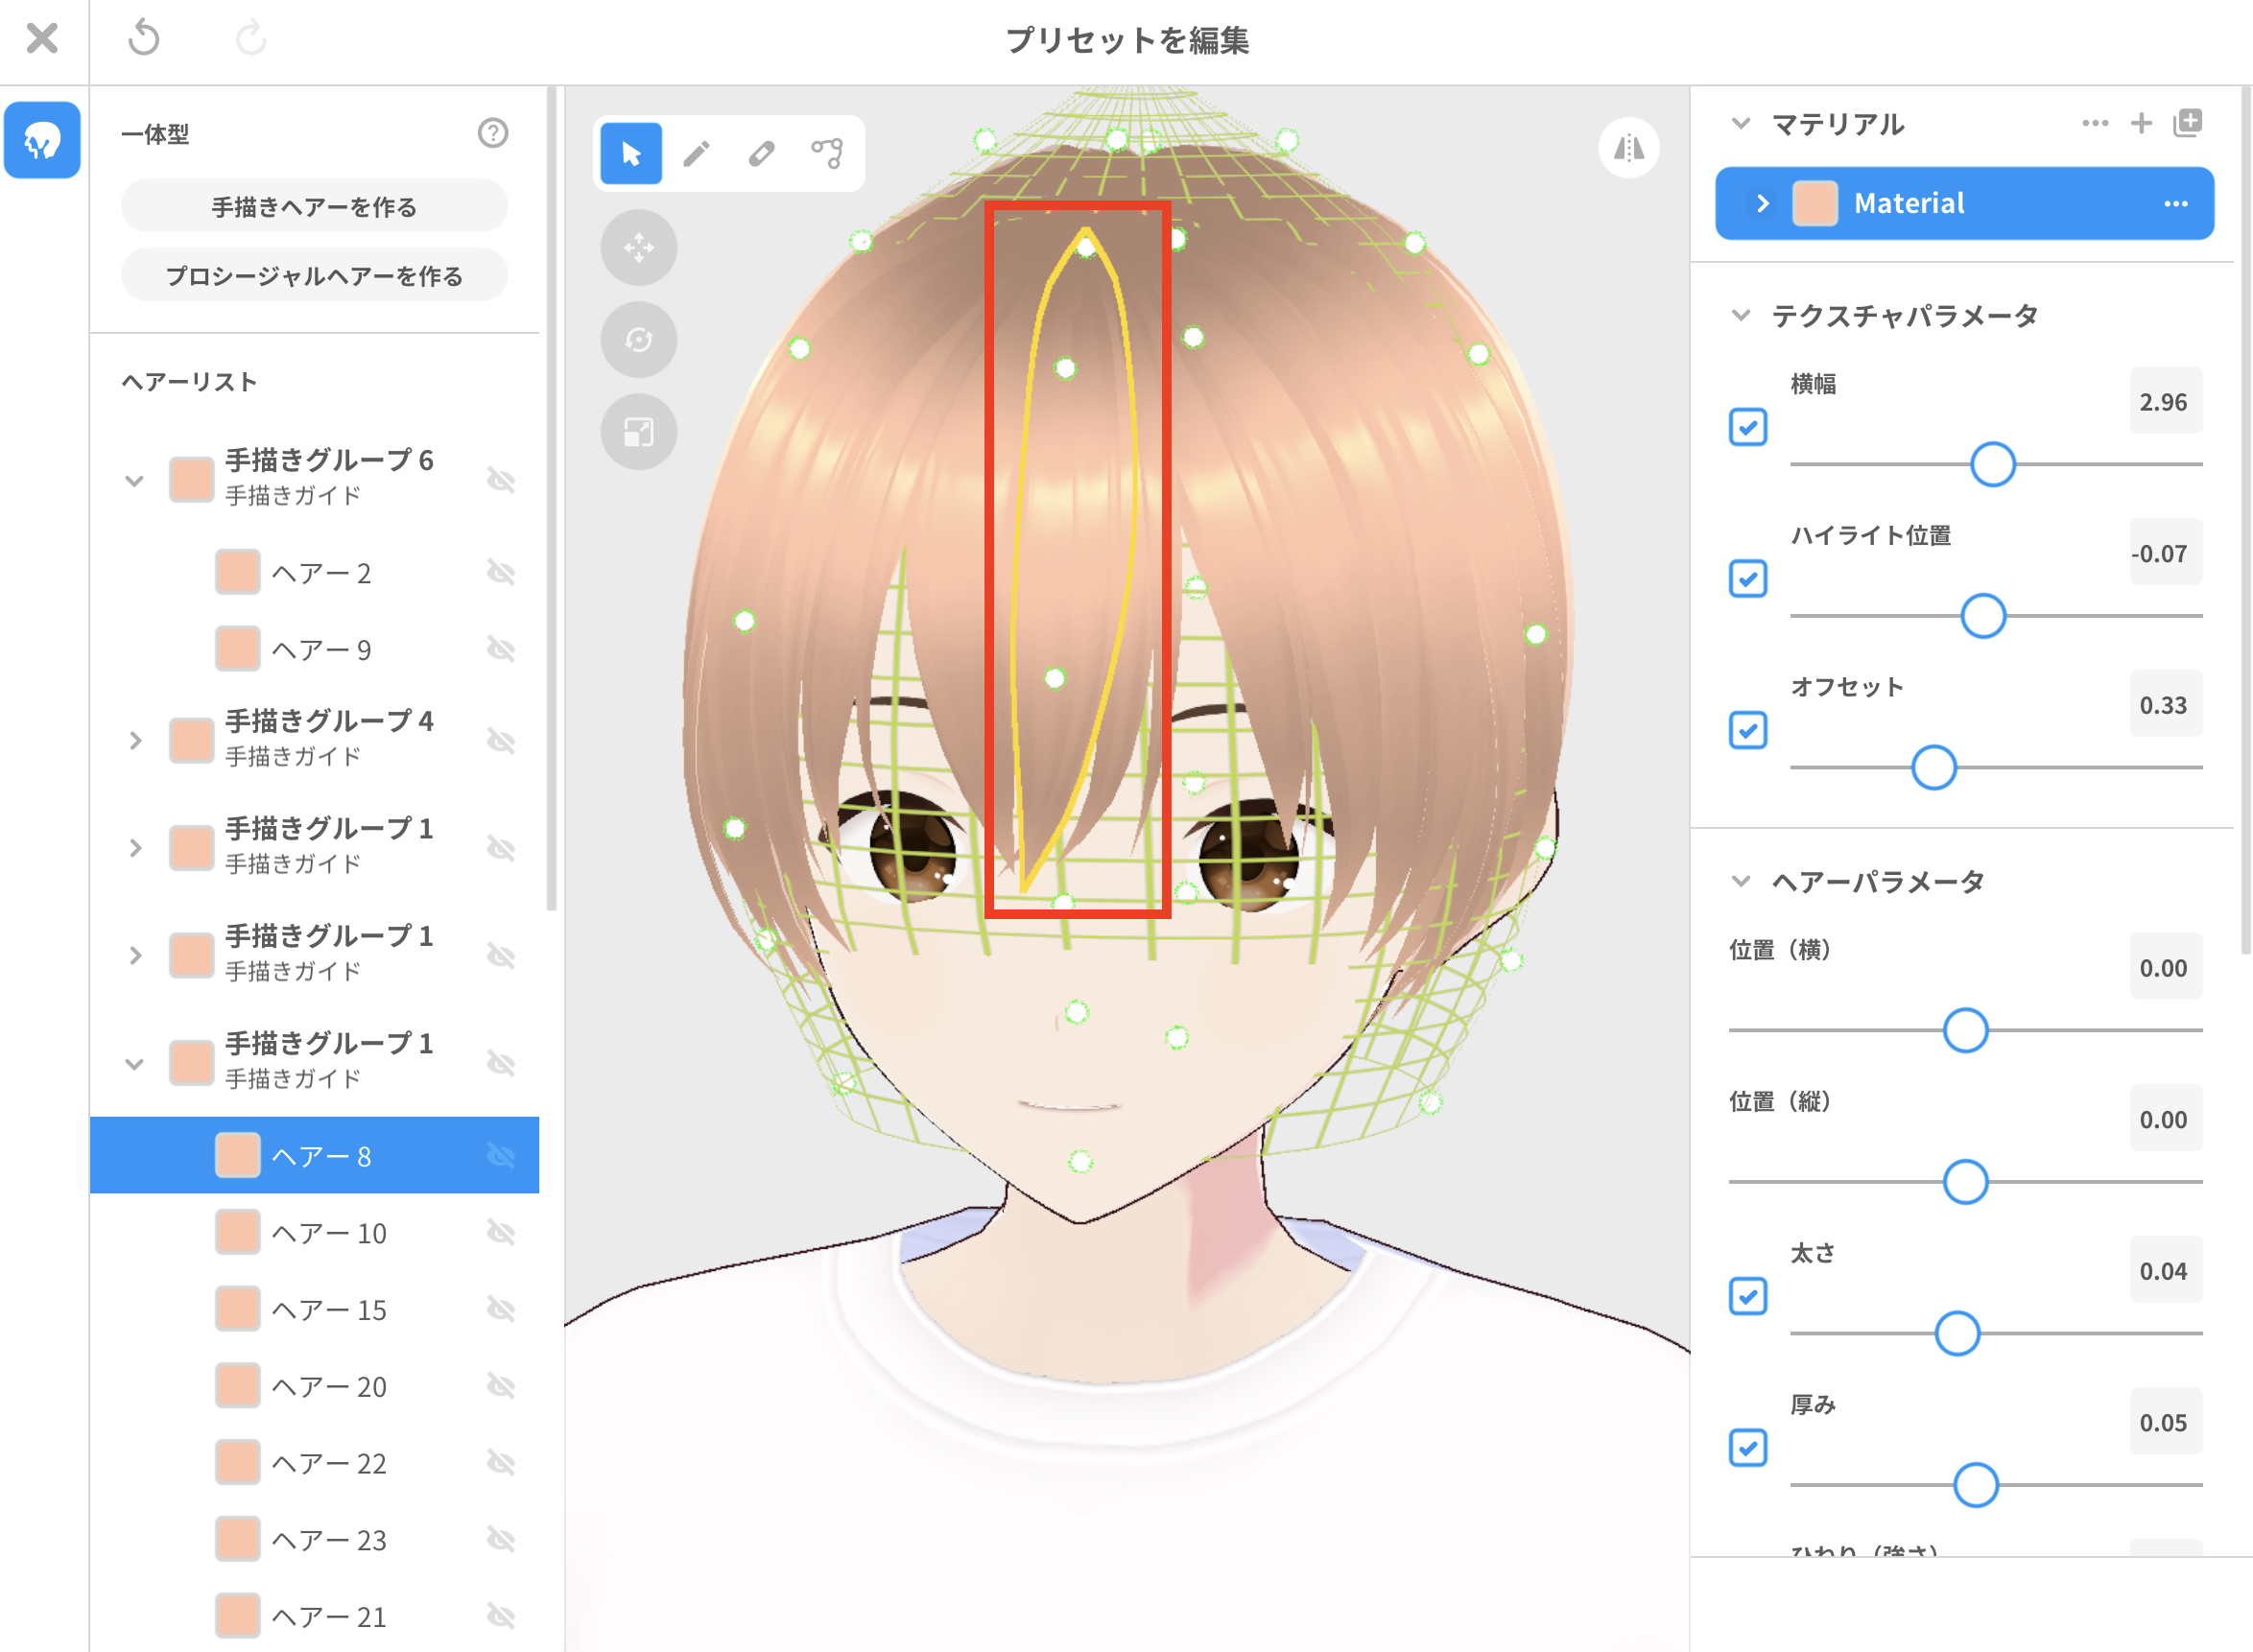
Task: Click the scale gizmo button
Action: point(639,432)
